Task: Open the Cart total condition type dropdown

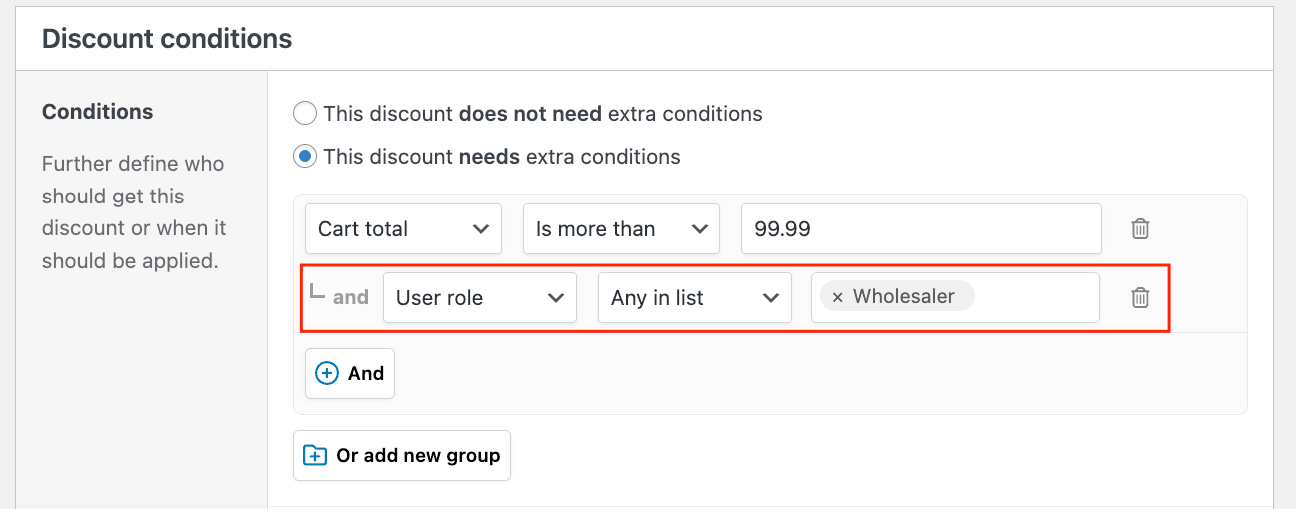Action: [x=403, y=228]
